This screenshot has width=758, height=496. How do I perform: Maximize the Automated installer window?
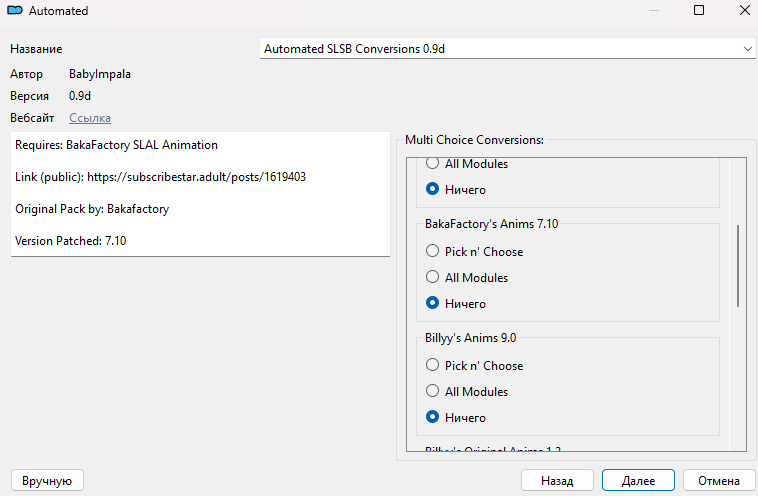tap(699, 11)
